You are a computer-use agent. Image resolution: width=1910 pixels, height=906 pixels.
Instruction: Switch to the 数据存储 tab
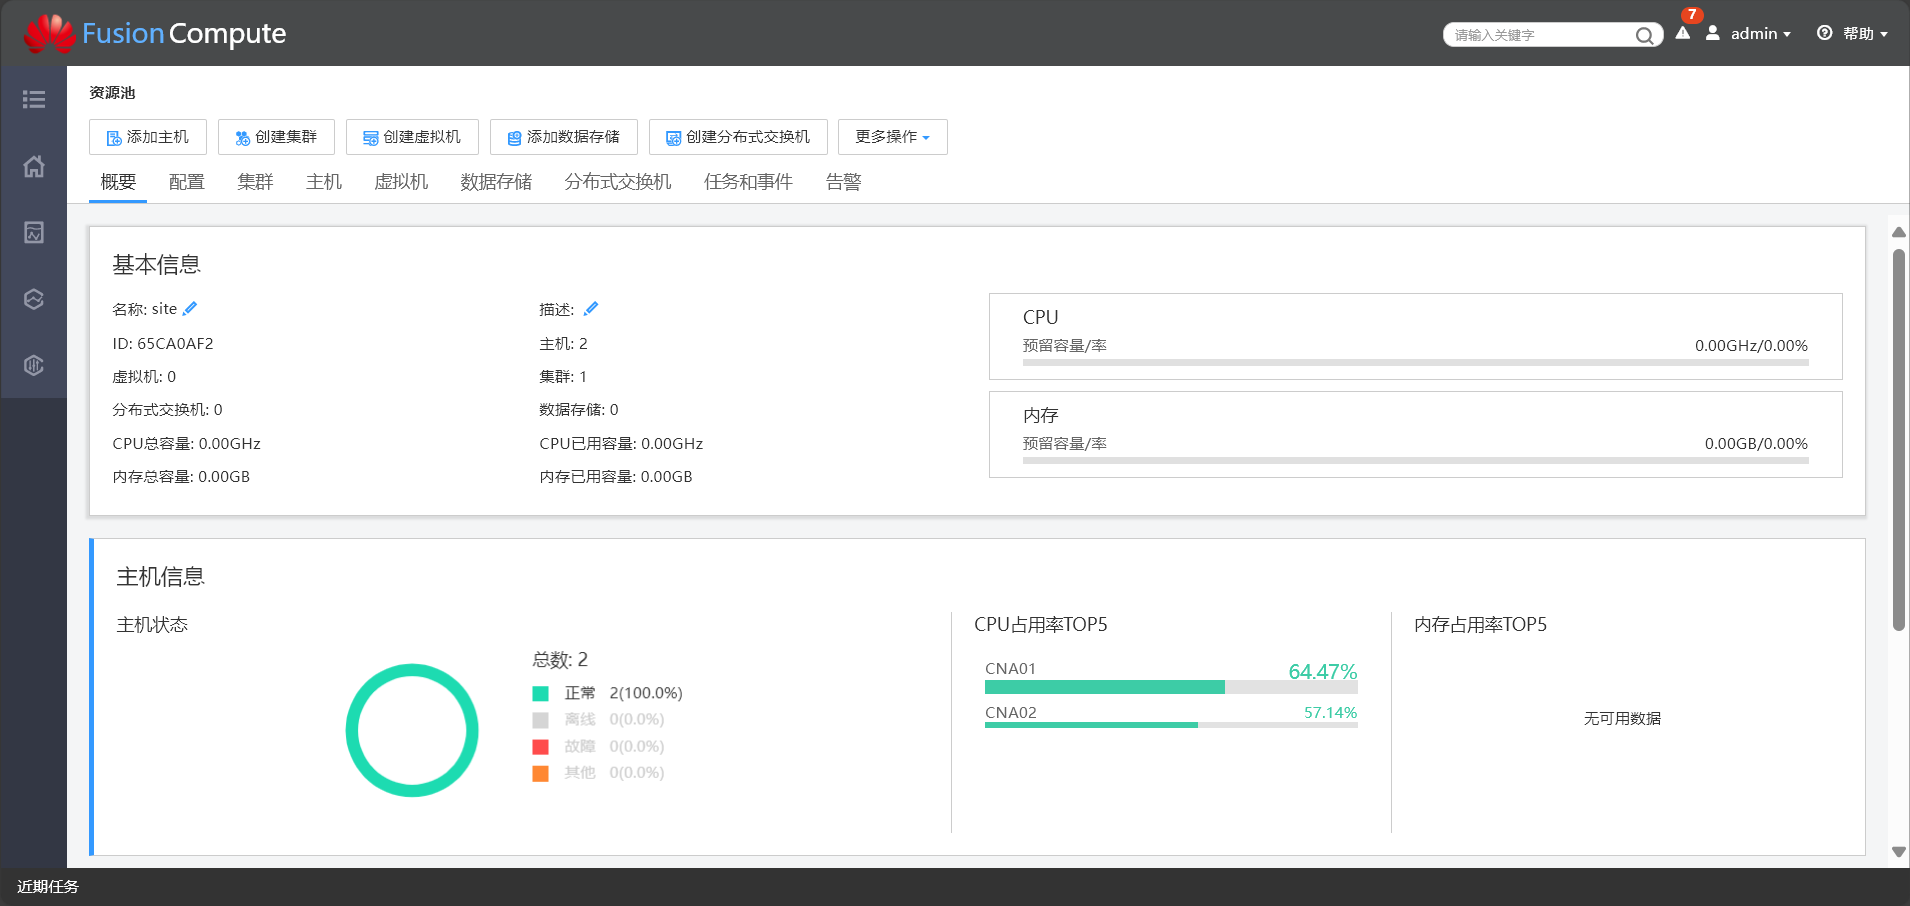496,182
